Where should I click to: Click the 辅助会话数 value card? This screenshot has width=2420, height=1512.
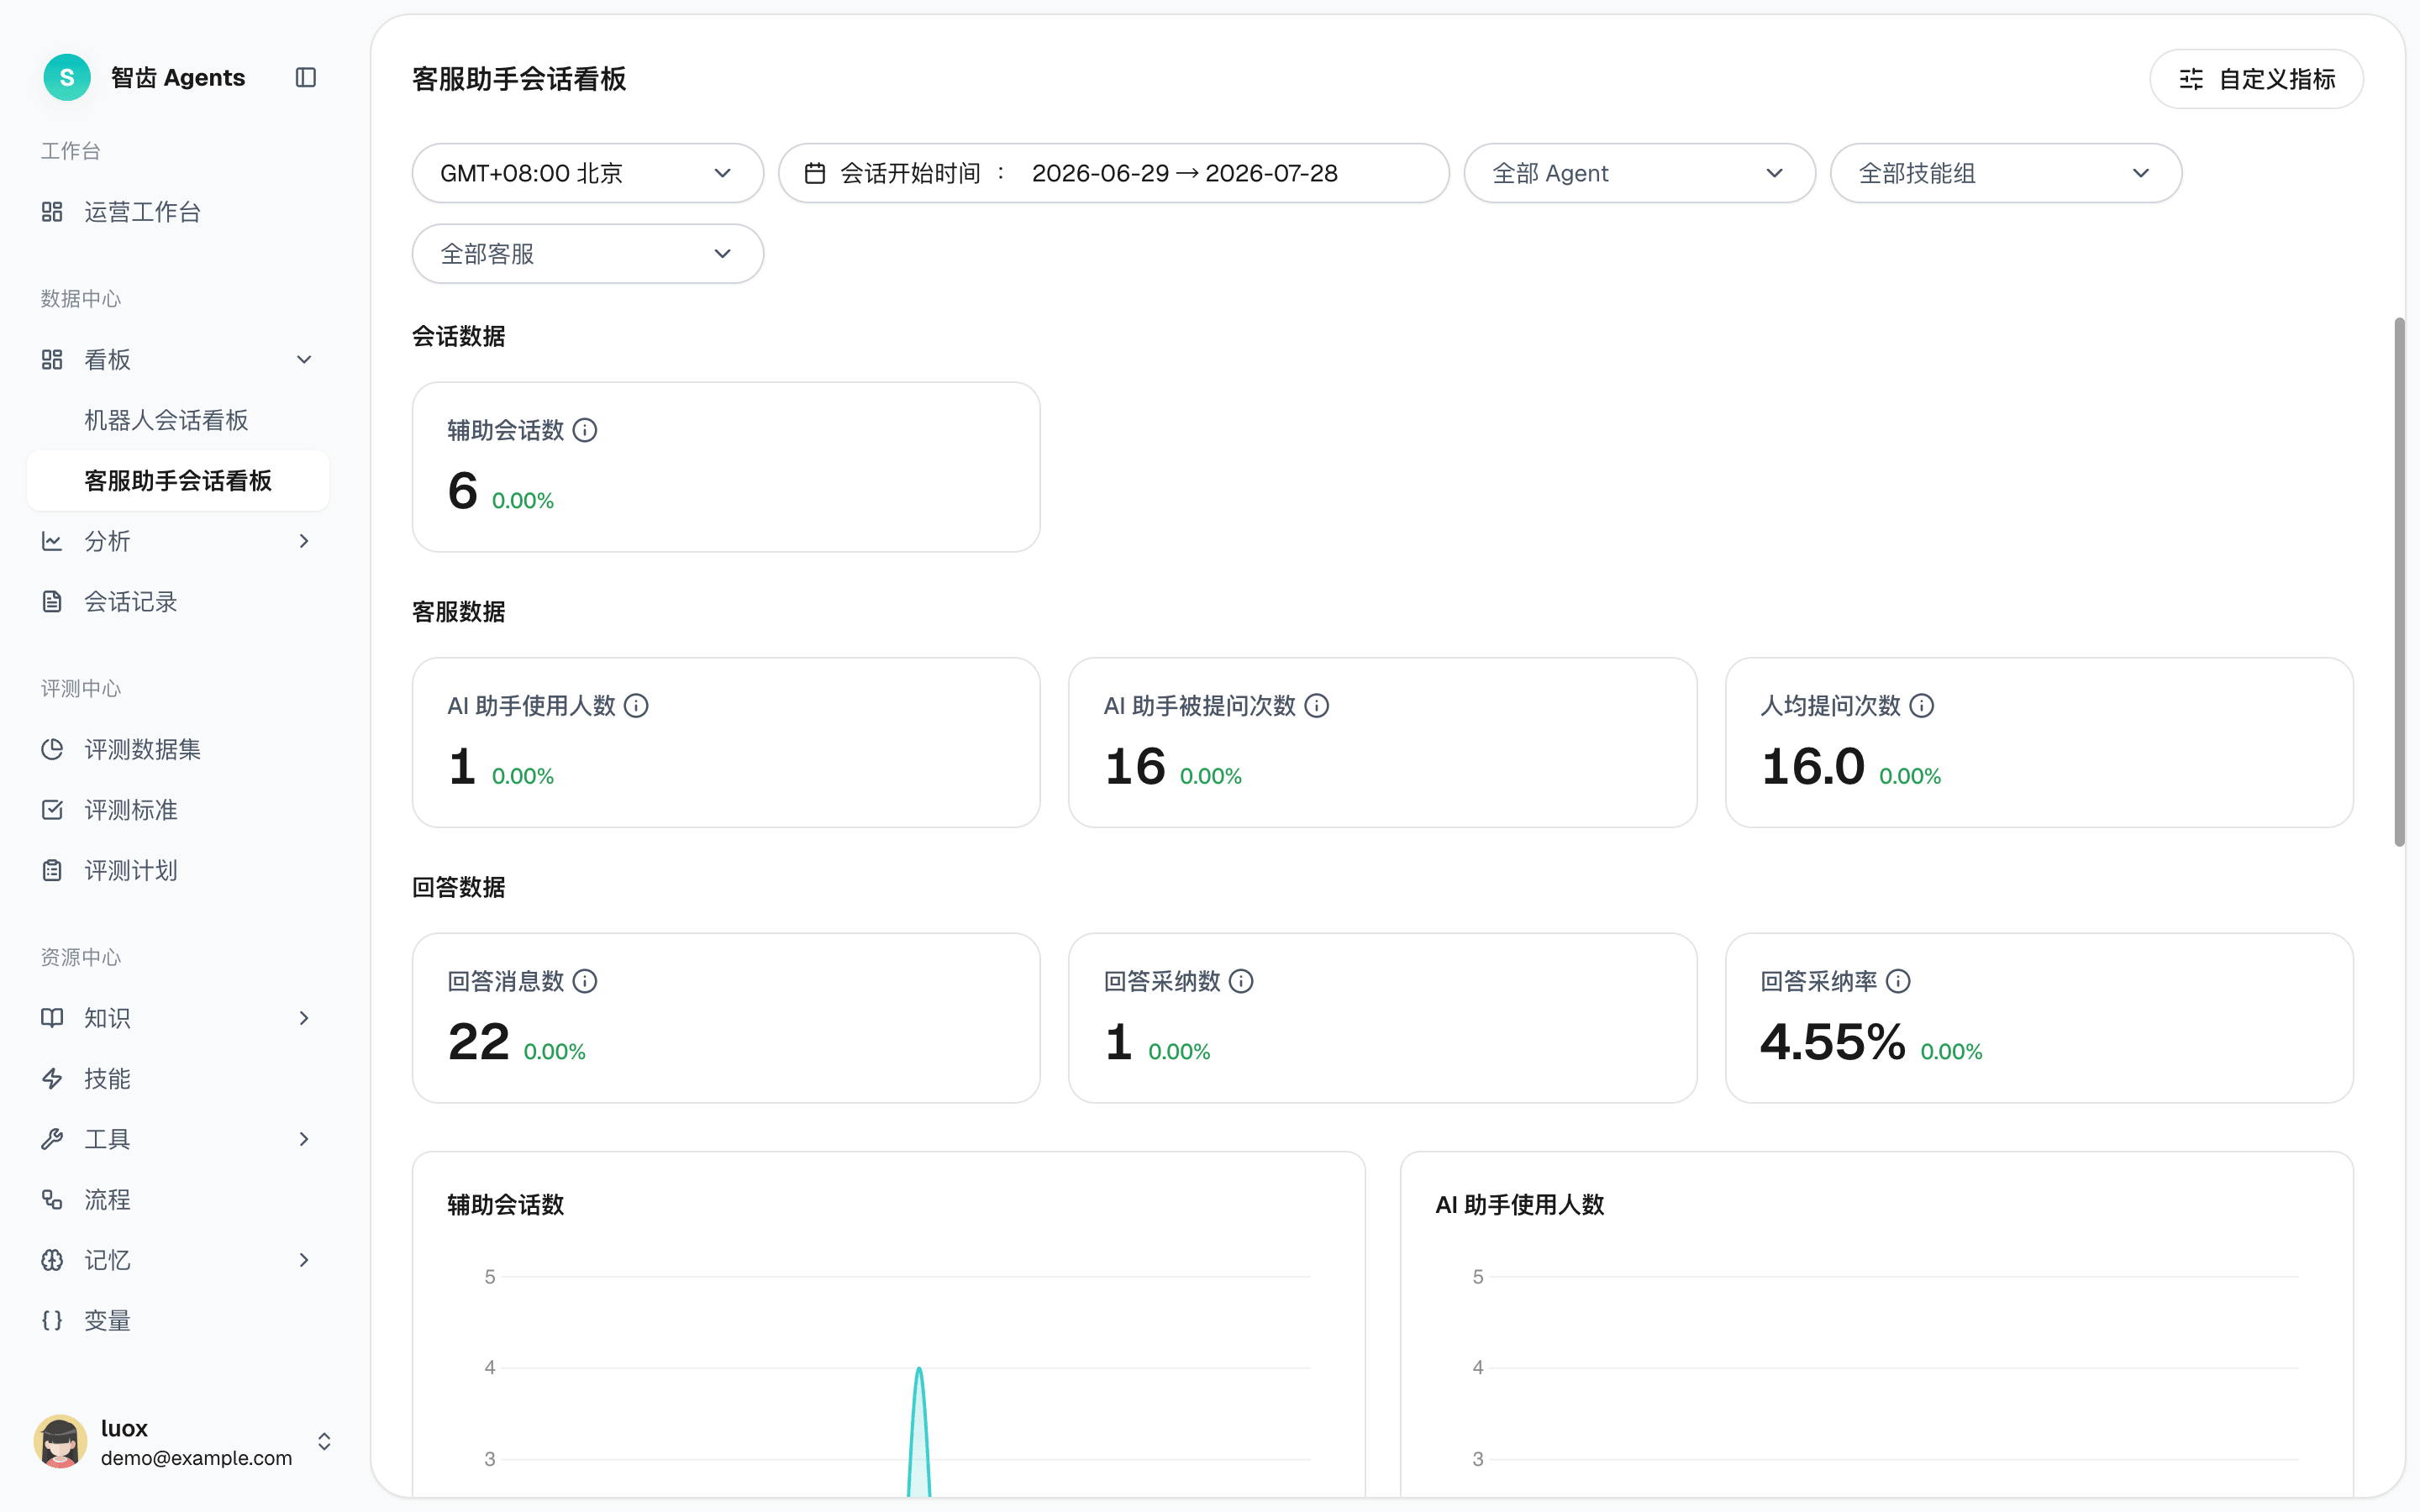[x=726, y=467]
